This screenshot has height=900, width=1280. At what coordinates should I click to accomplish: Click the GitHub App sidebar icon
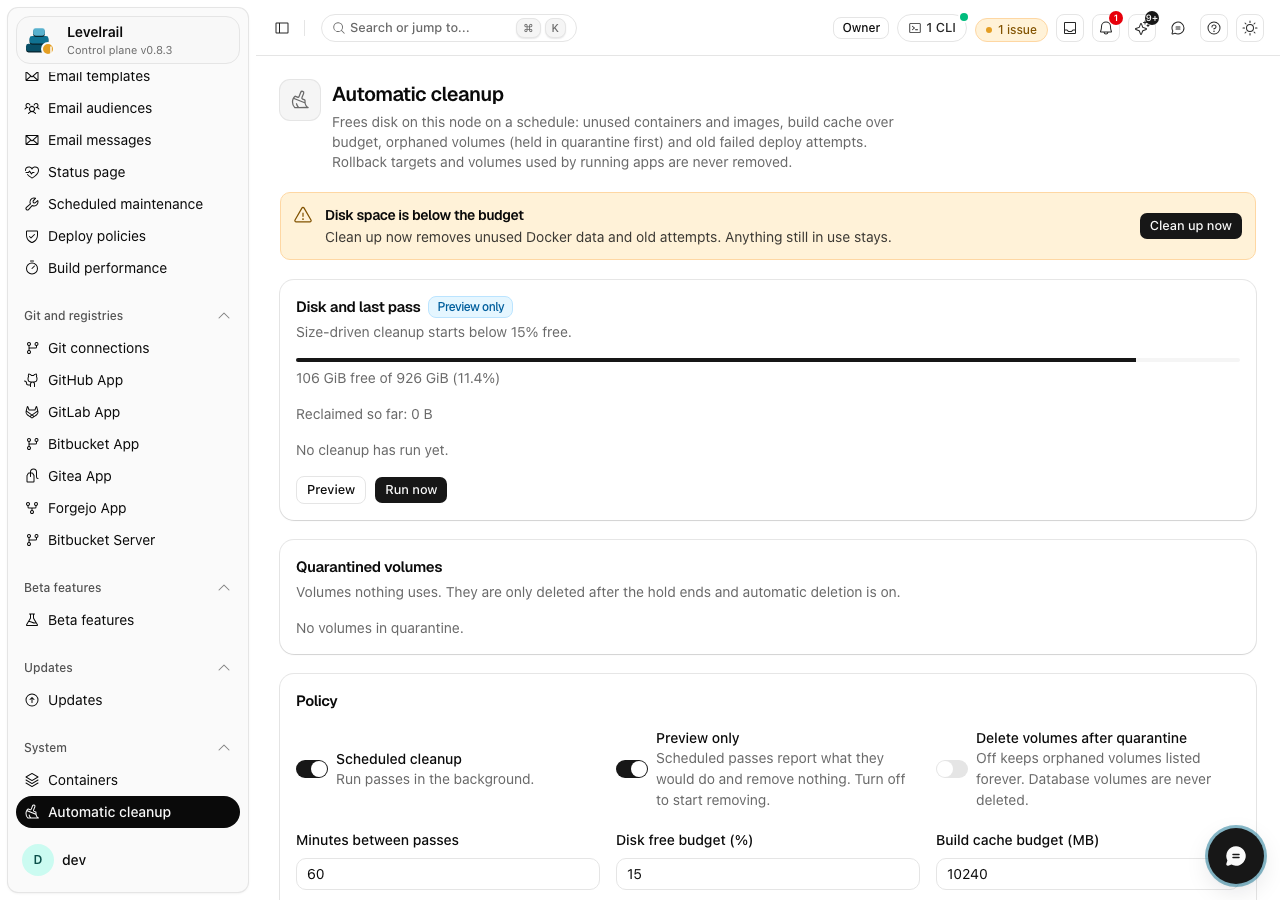coord(32,380)
